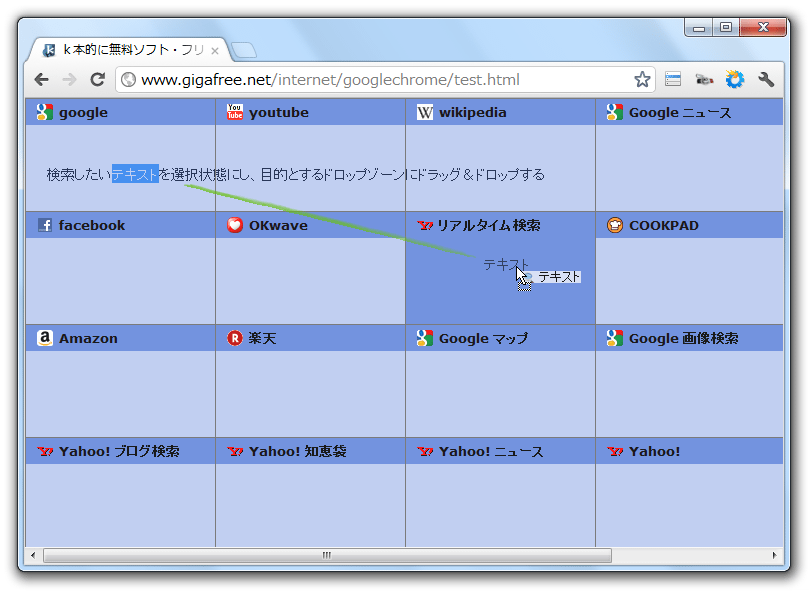The image size is (812, 592).
Task: Click the COOKPAD chef icon
Action: click(615, 225)
